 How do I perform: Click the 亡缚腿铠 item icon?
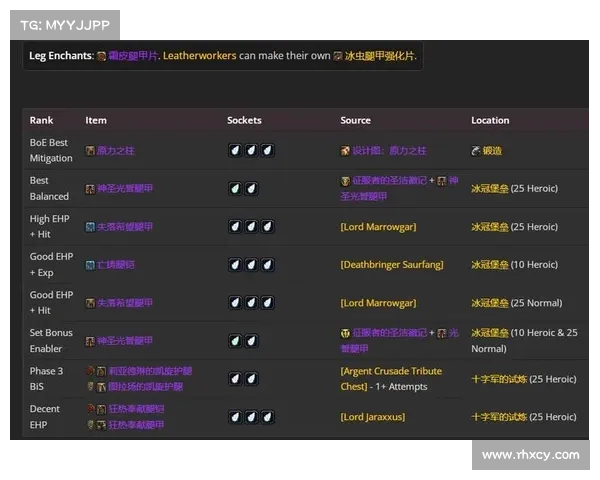pos(90,265)
